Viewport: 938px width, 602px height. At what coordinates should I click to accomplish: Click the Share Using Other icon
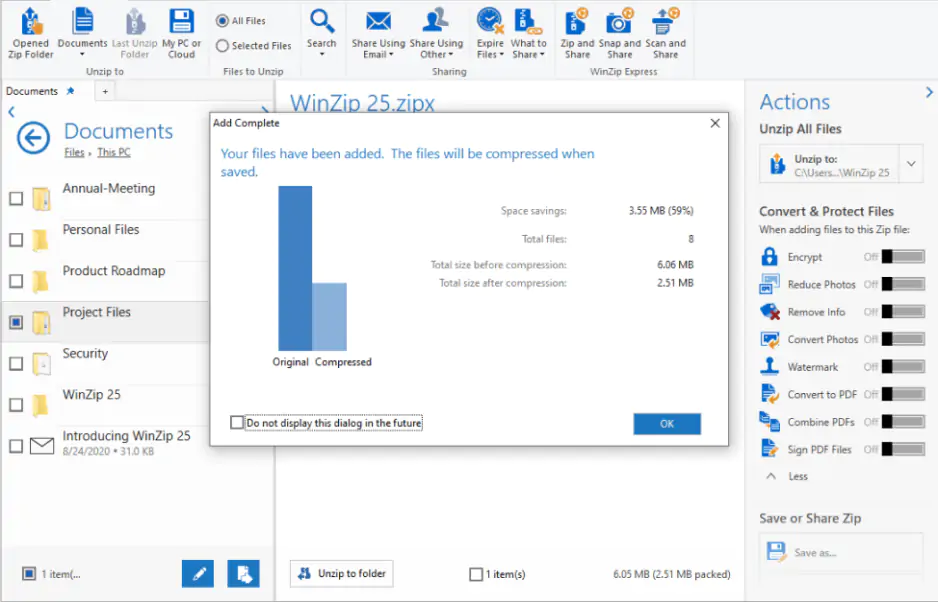436,20
